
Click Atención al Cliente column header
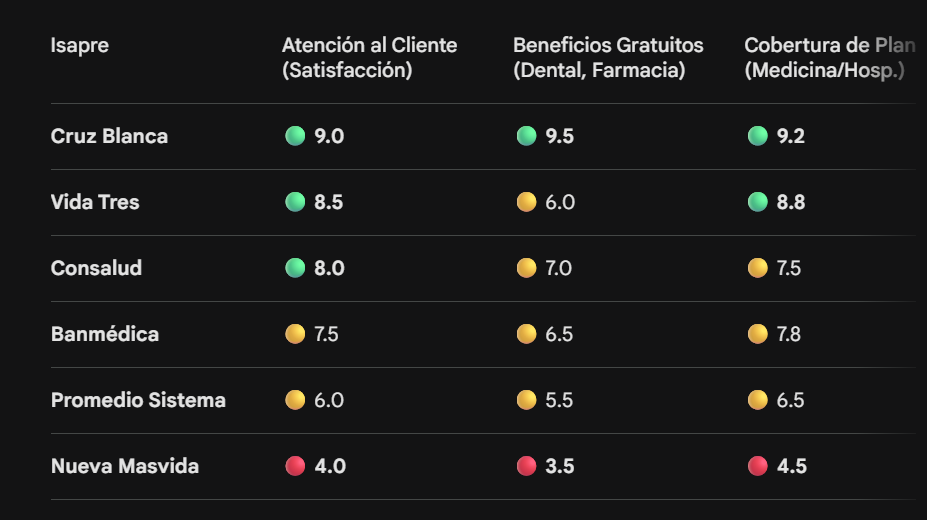(369, 58)
